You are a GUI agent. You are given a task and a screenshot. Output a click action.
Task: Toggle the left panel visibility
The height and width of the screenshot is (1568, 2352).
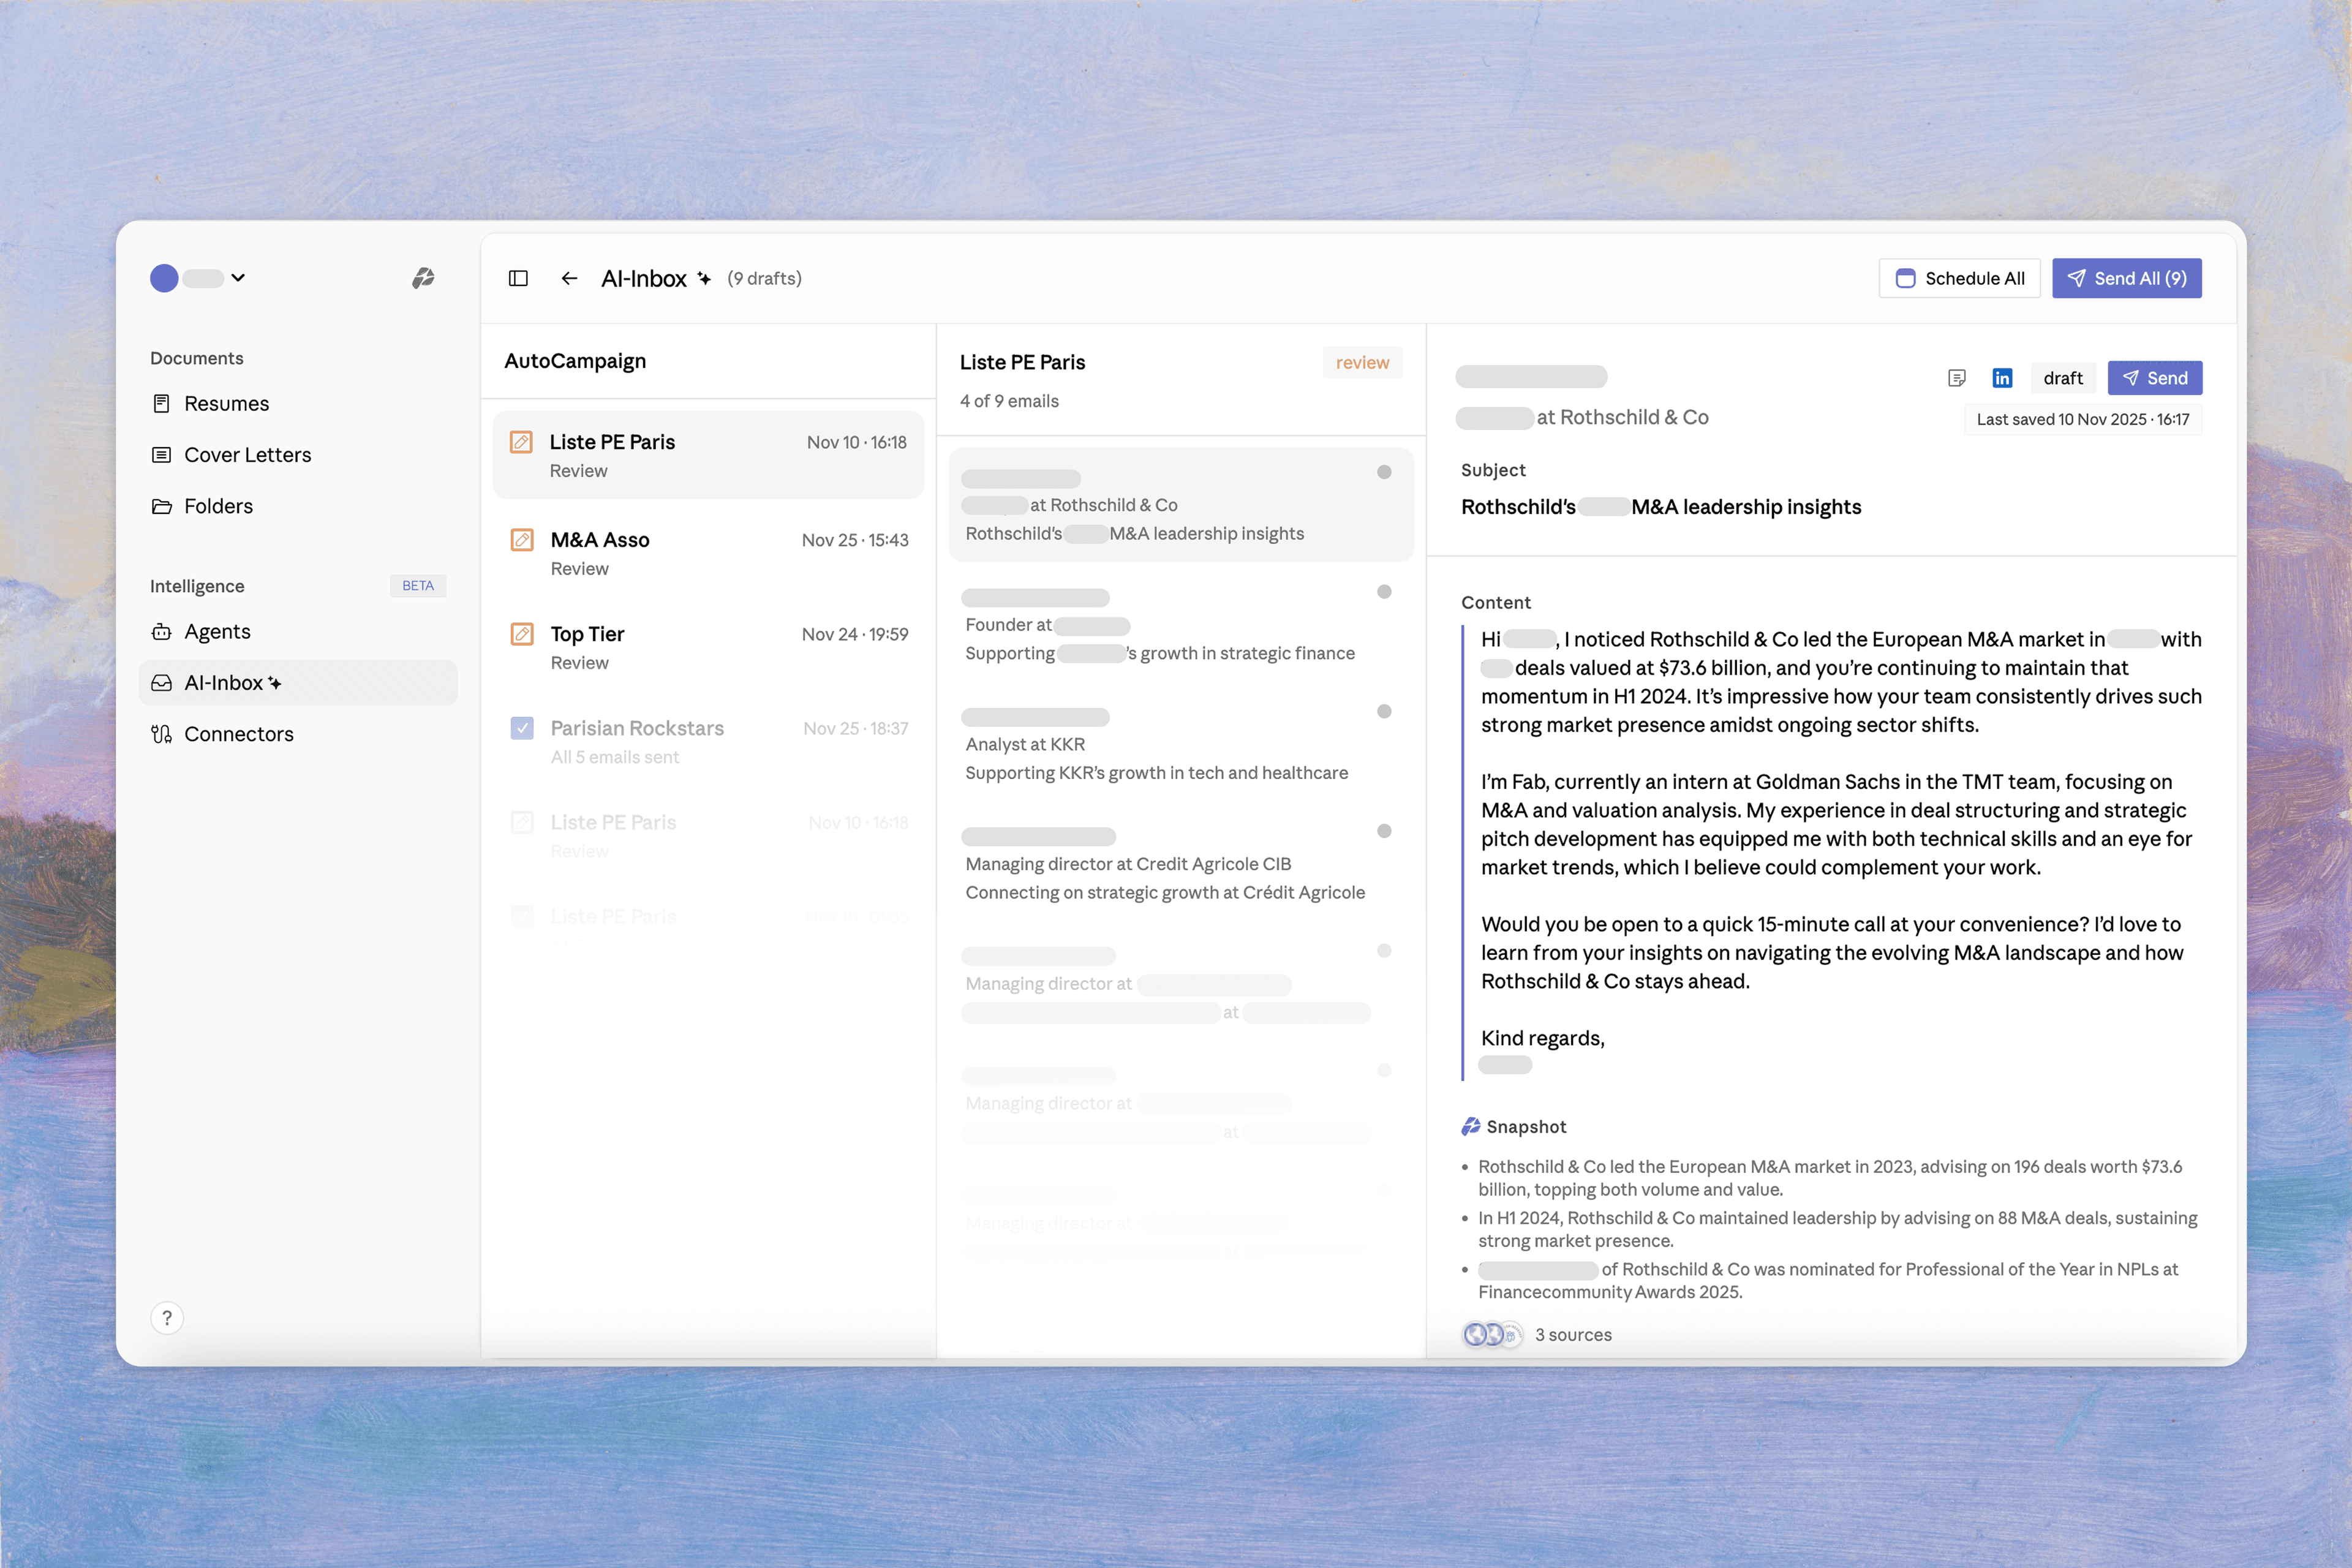[x=518, y=278]
